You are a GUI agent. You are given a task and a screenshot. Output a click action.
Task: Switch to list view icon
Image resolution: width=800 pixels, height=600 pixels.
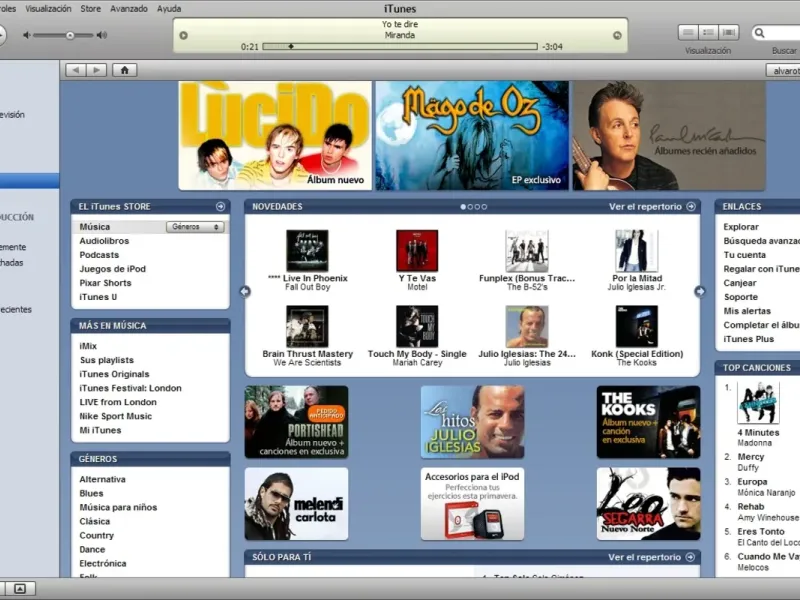(688, 33)
